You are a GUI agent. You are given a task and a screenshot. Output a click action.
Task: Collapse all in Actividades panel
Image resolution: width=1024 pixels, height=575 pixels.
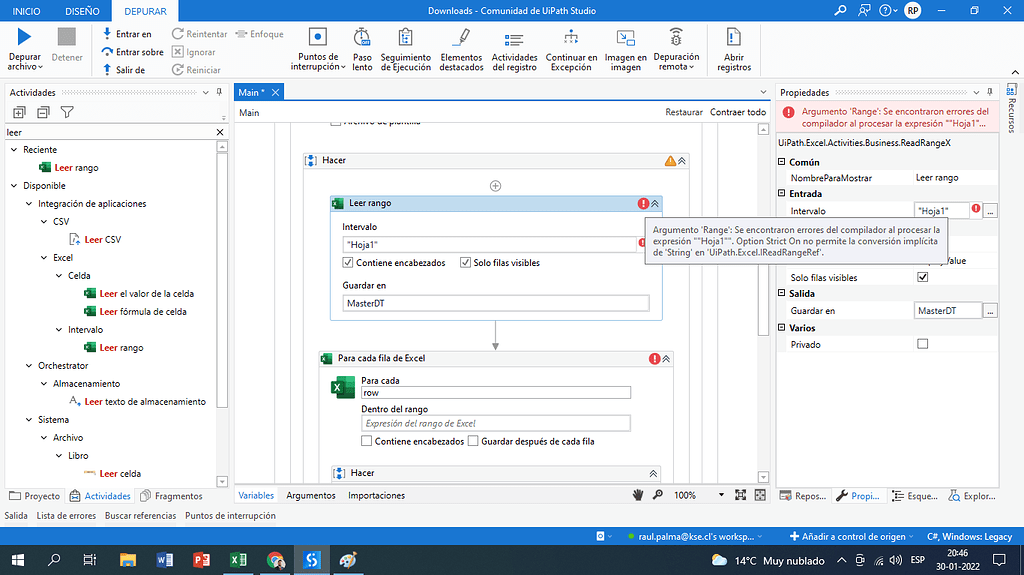(x=43, y=112)
